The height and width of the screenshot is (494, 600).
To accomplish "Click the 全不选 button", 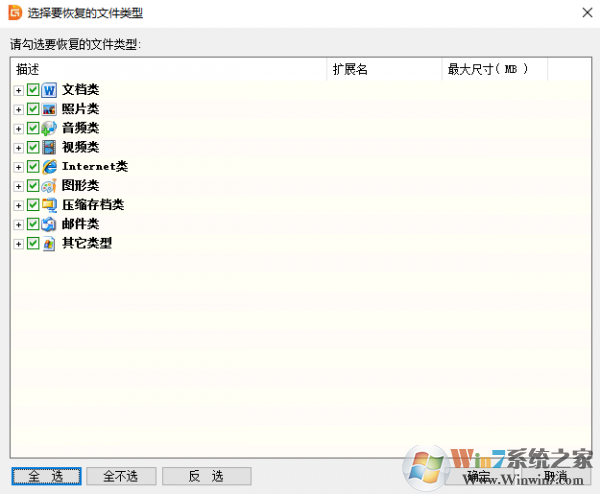I will point(121,476).
